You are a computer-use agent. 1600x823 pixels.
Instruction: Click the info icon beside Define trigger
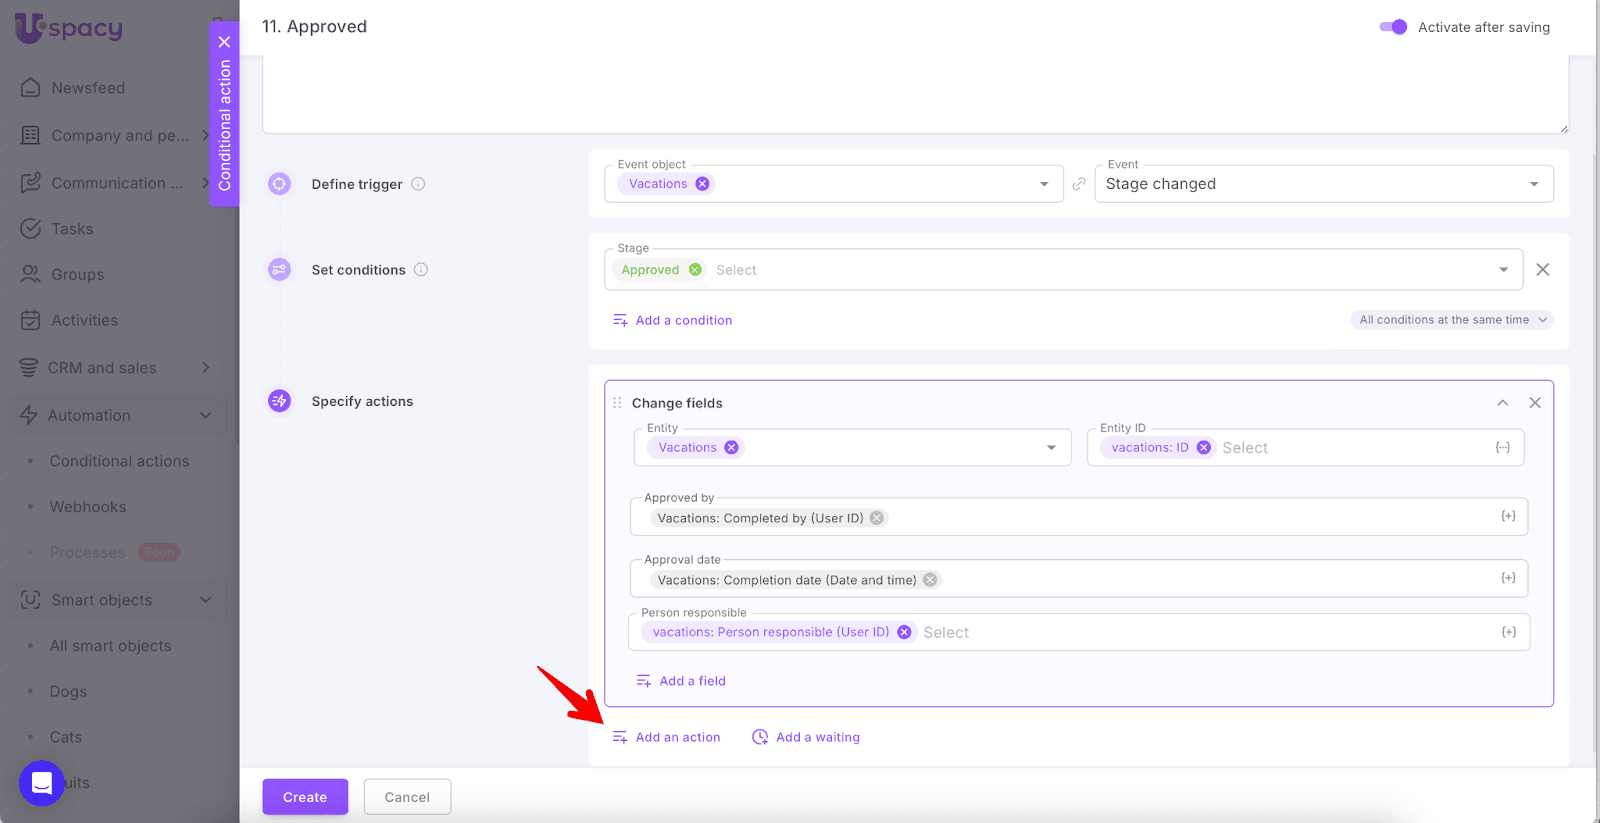tap(418, 184)
